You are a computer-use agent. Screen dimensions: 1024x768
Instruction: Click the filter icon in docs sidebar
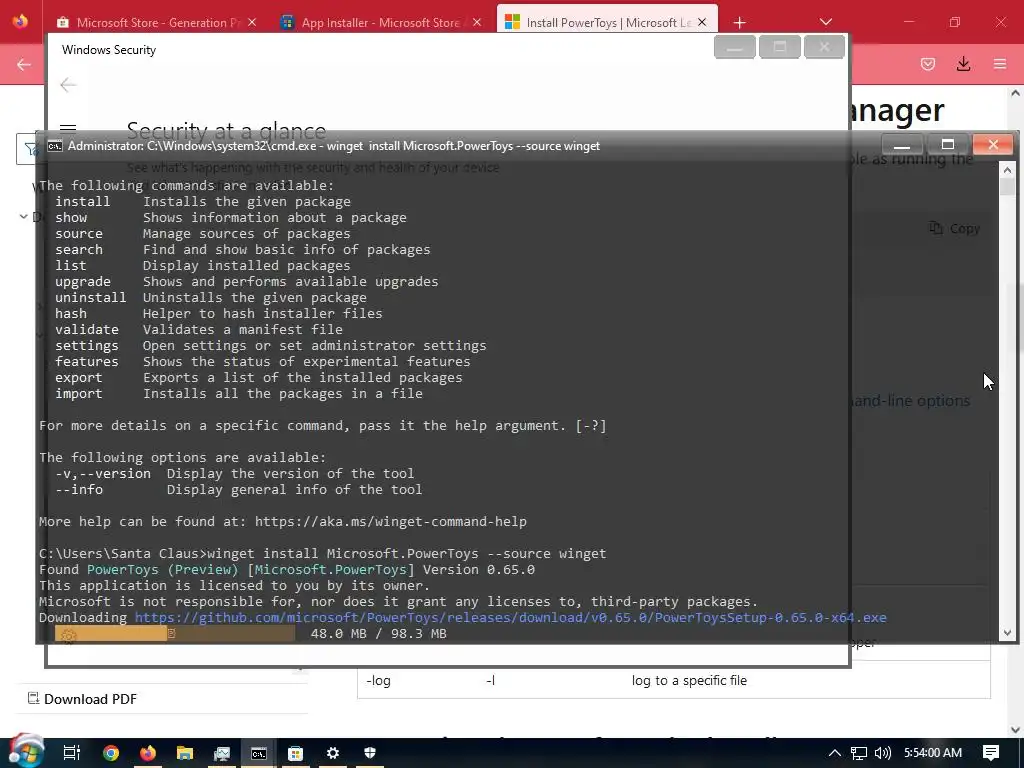click(30, 150)
